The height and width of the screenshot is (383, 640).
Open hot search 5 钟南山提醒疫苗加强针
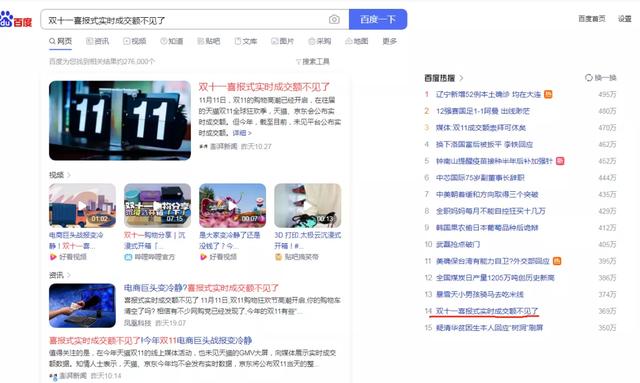tap(494, 161)
